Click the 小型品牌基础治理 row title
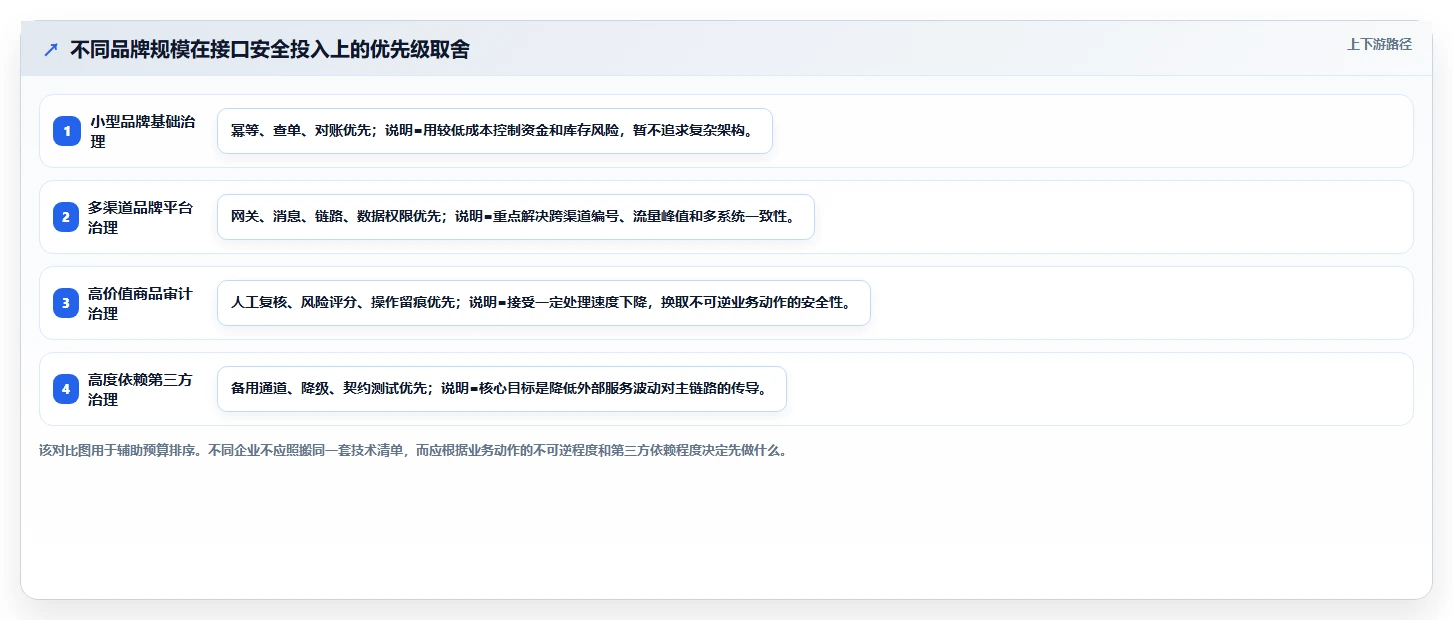1453x620 pixels. pyautogui.click(x=143, y=131)
